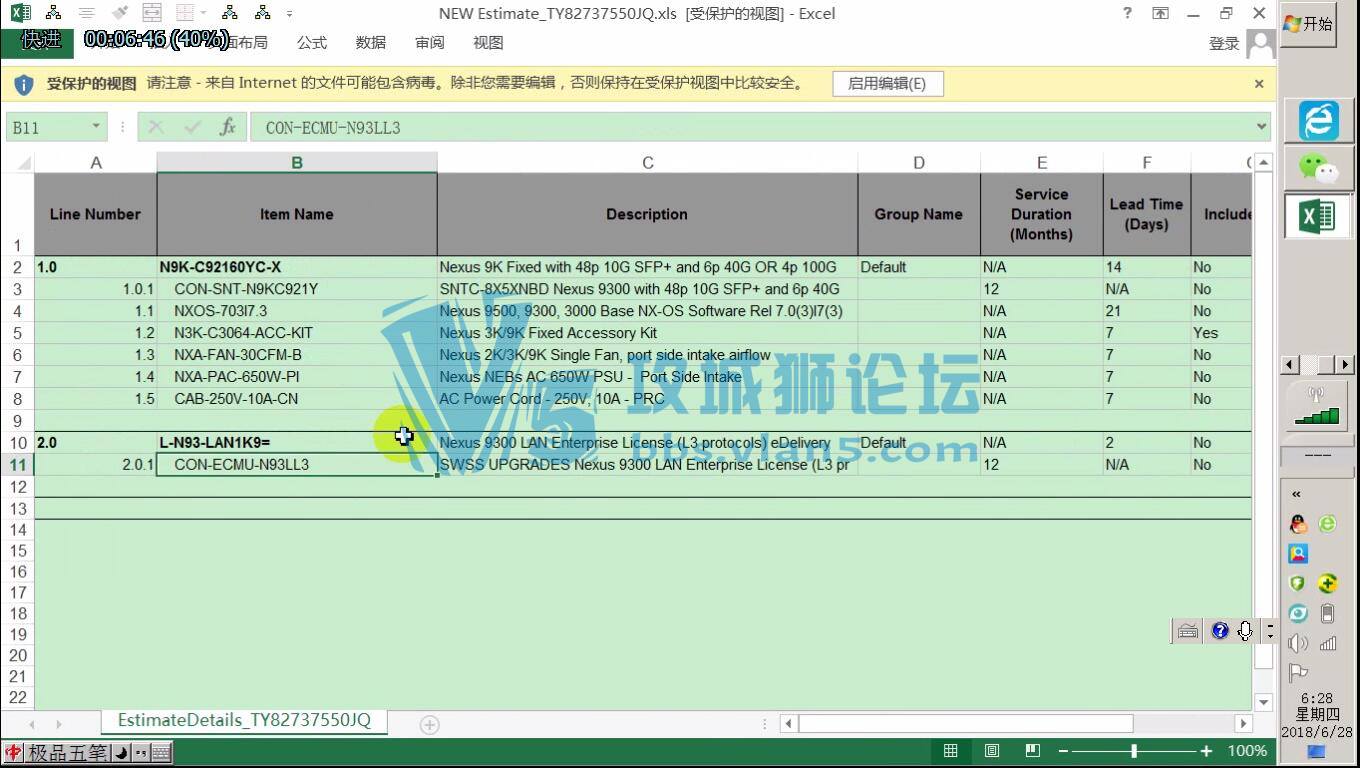Click Nexus 3K/9K Fixed Accessory Kit cell
The image size is (1360, 768).
point(647,333)
